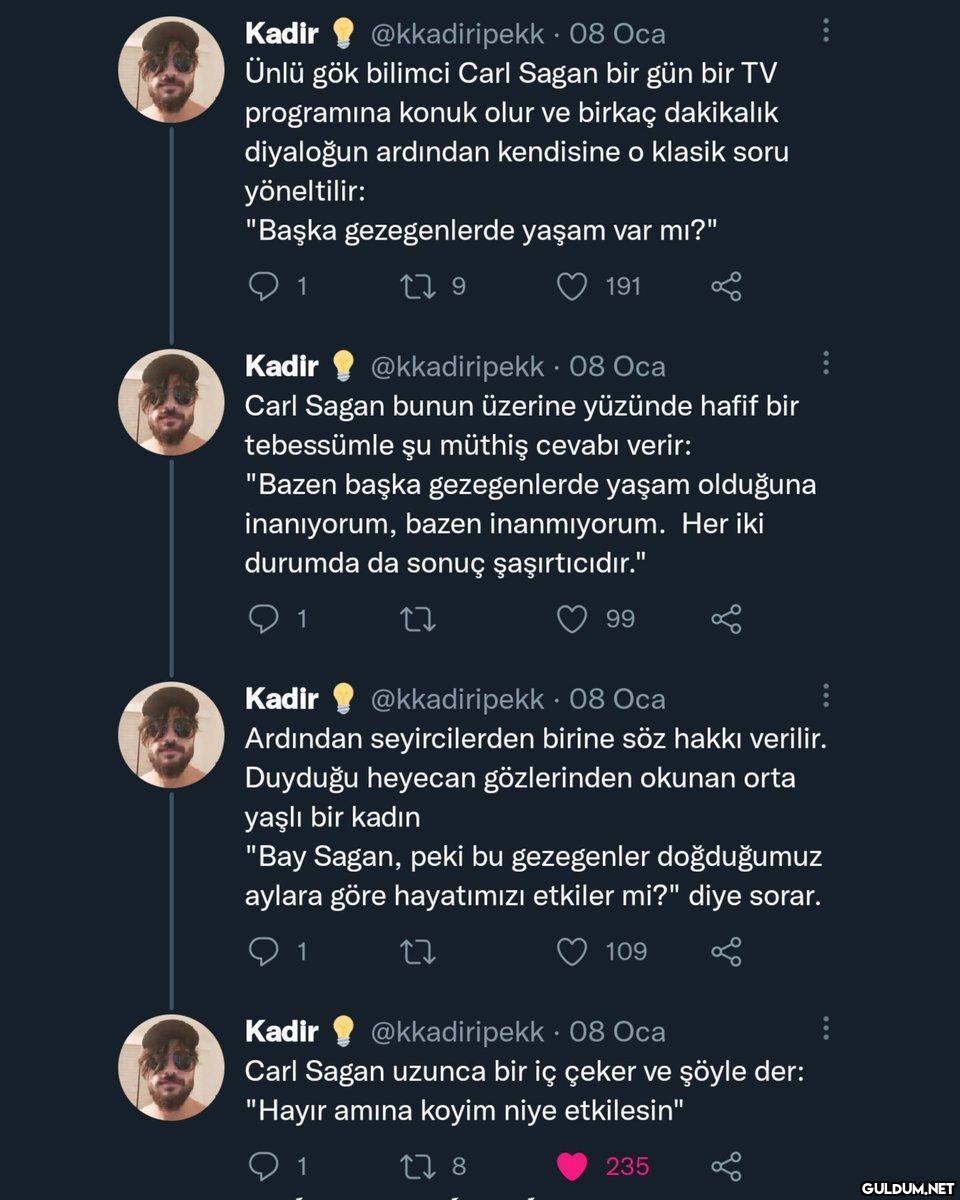Retweet the second tweet about Sagan's answer

click(x=415, y=619)
